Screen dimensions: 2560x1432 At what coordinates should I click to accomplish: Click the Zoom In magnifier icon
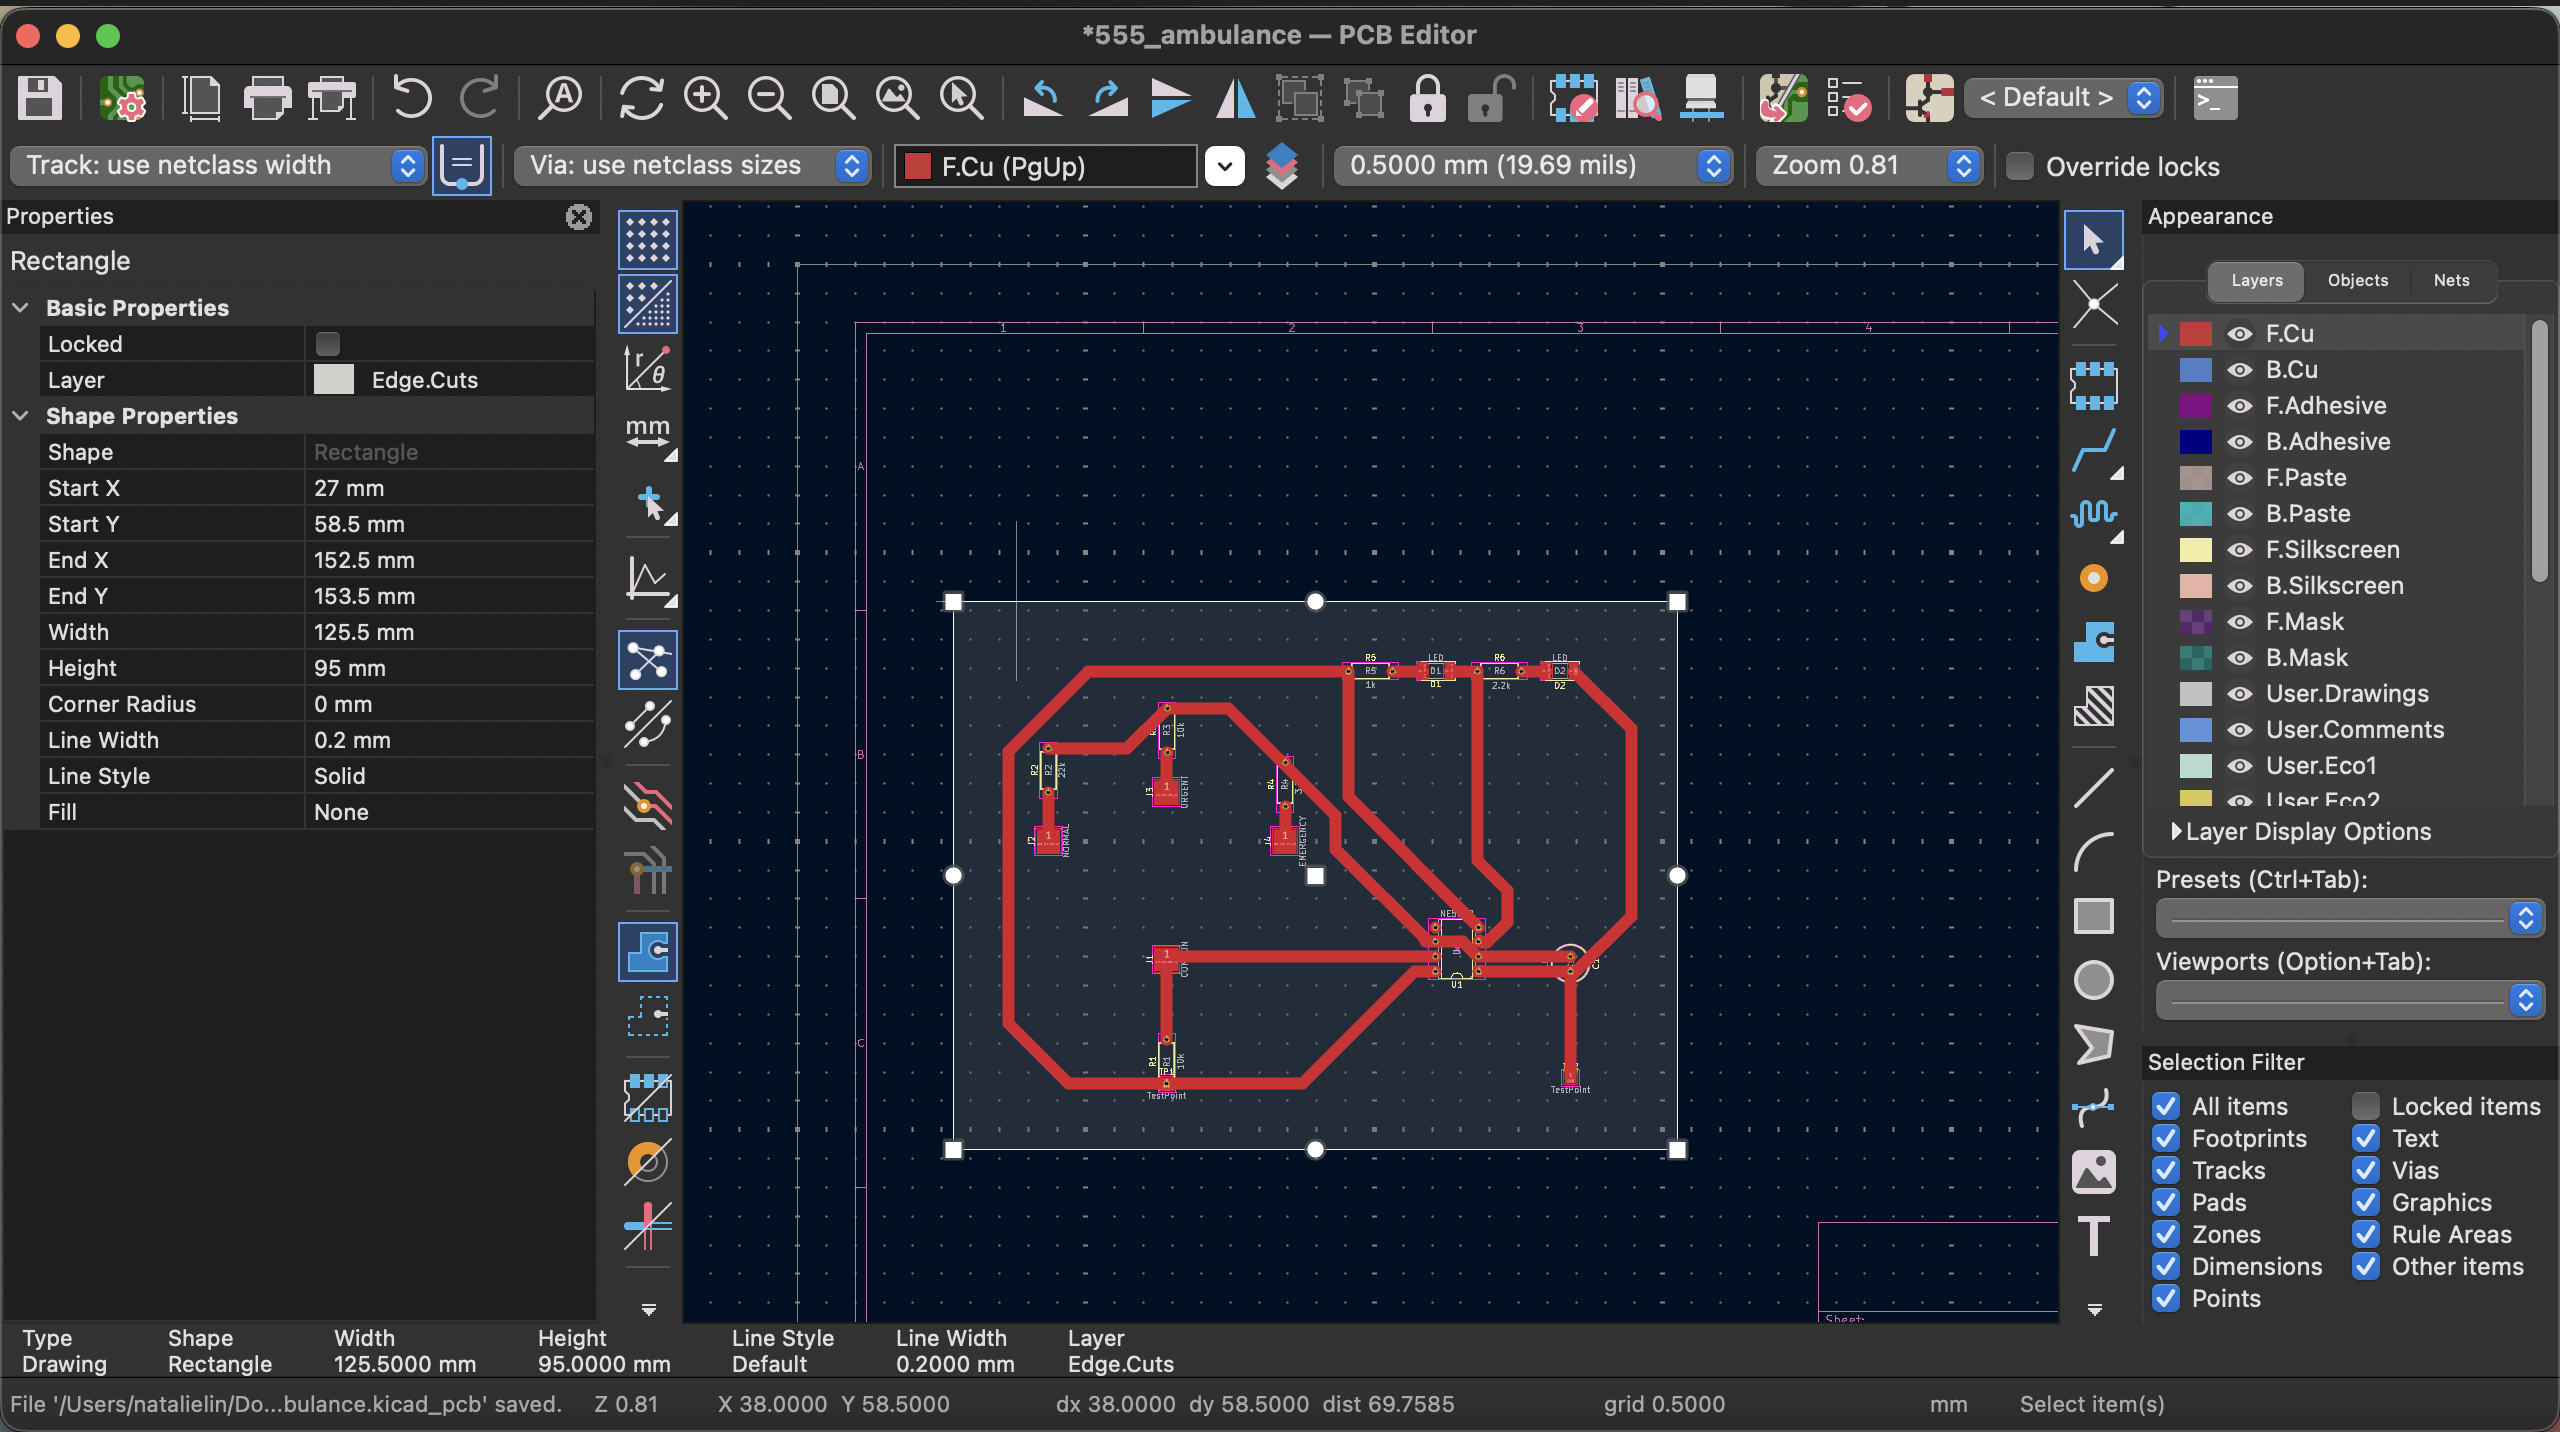(705, 99)
